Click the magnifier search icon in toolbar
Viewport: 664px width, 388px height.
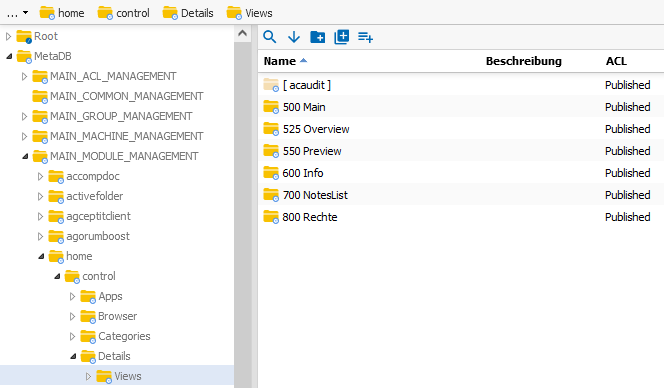tap(269, 37)
